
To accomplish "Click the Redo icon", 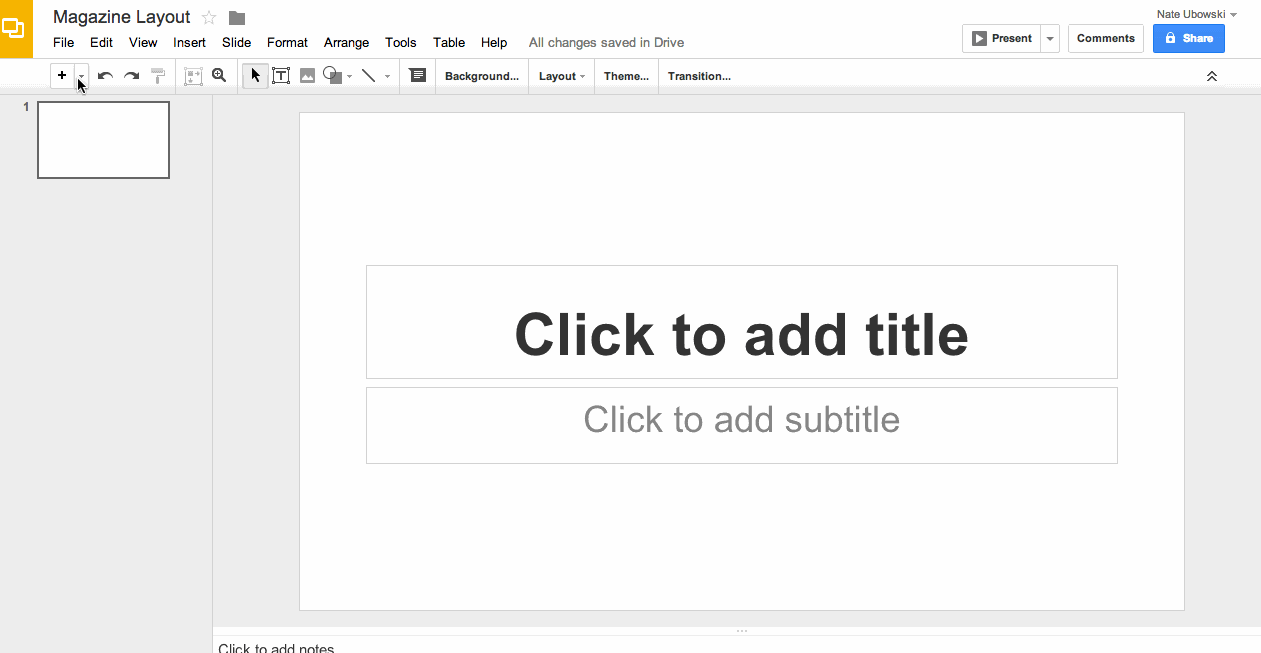I will click(x=131, y=76).
